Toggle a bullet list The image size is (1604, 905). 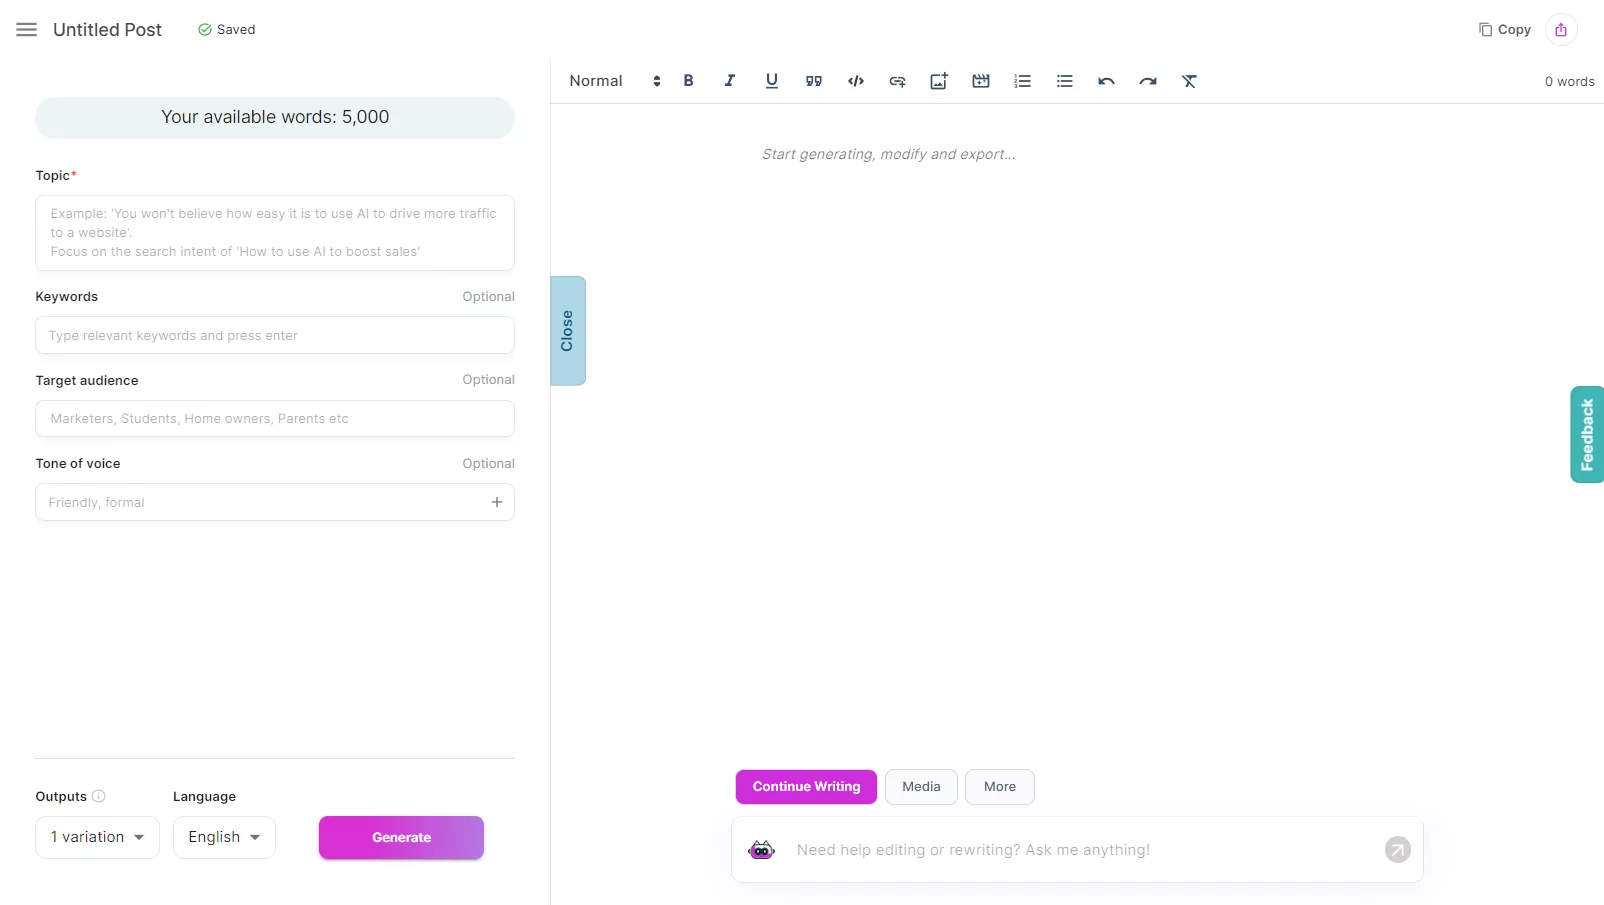[x=1064, y=81]
